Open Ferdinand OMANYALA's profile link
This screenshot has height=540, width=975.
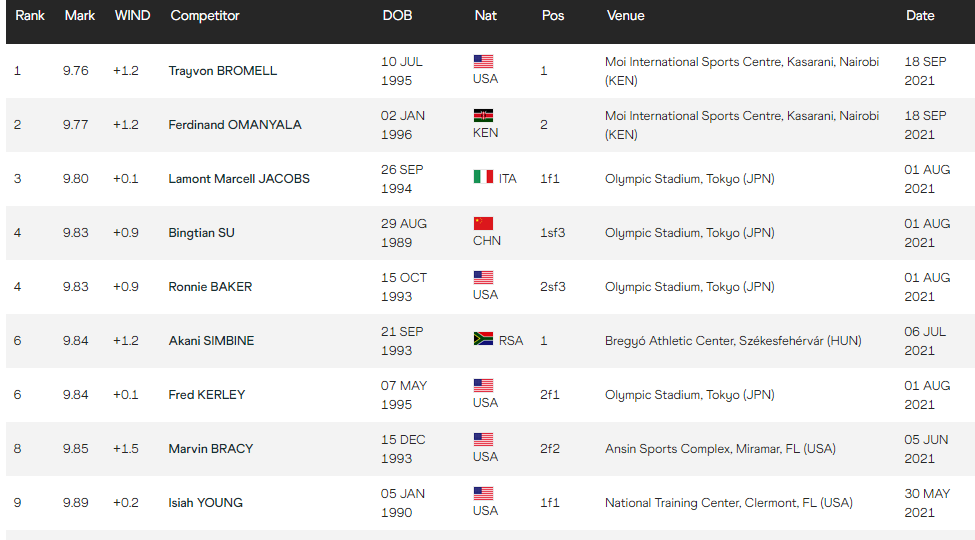coord(234,125)
